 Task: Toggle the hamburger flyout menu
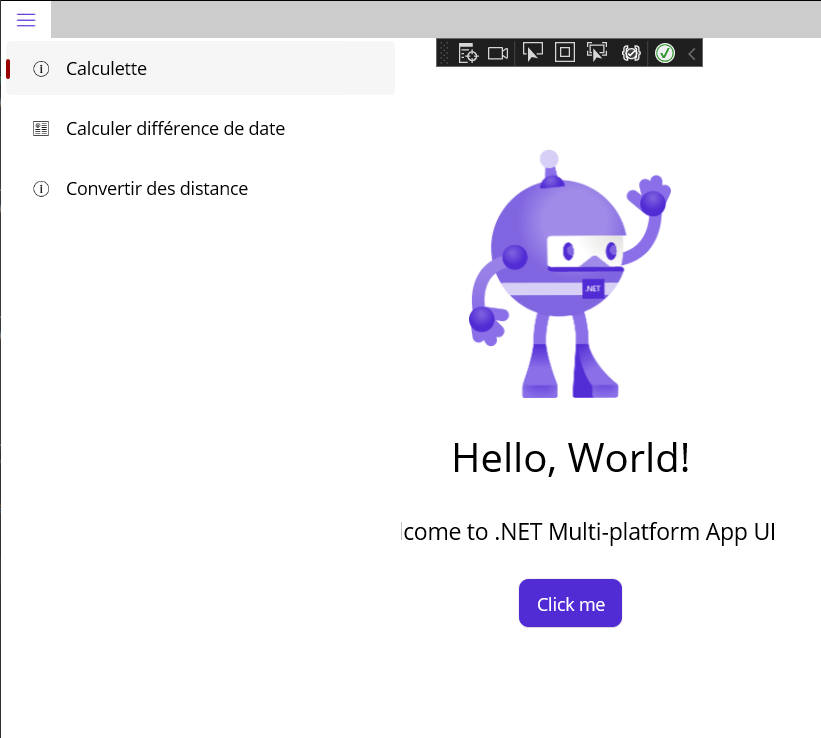(26, 20)
